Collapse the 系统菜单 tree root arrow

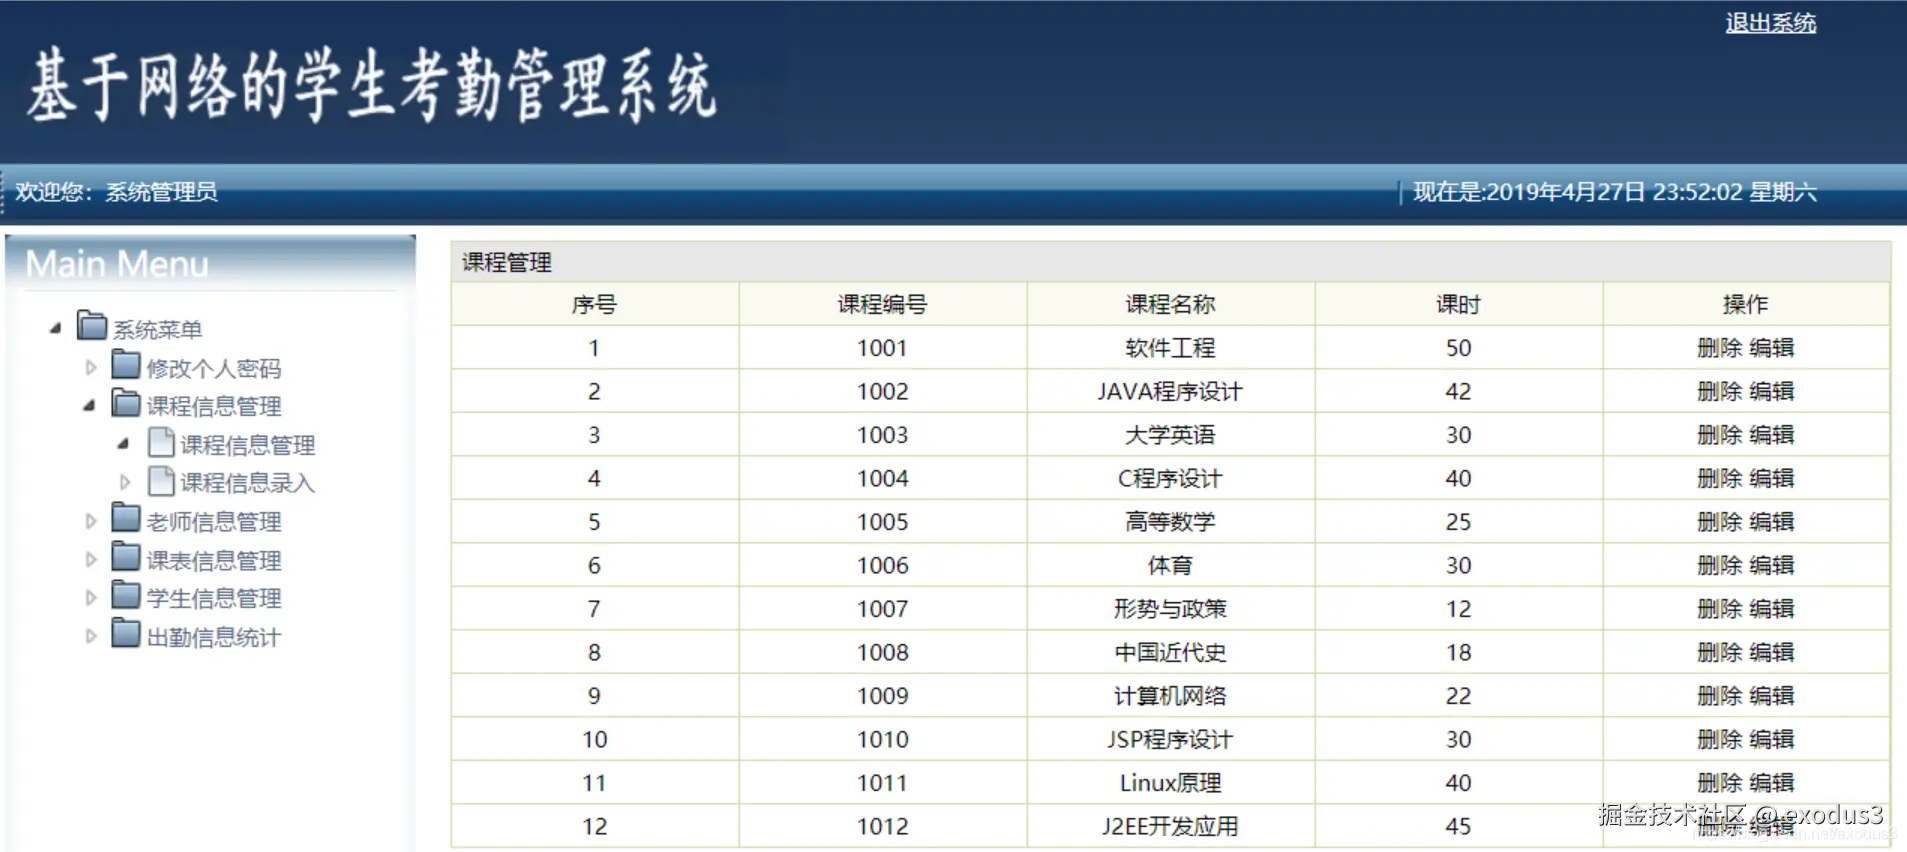56,328
